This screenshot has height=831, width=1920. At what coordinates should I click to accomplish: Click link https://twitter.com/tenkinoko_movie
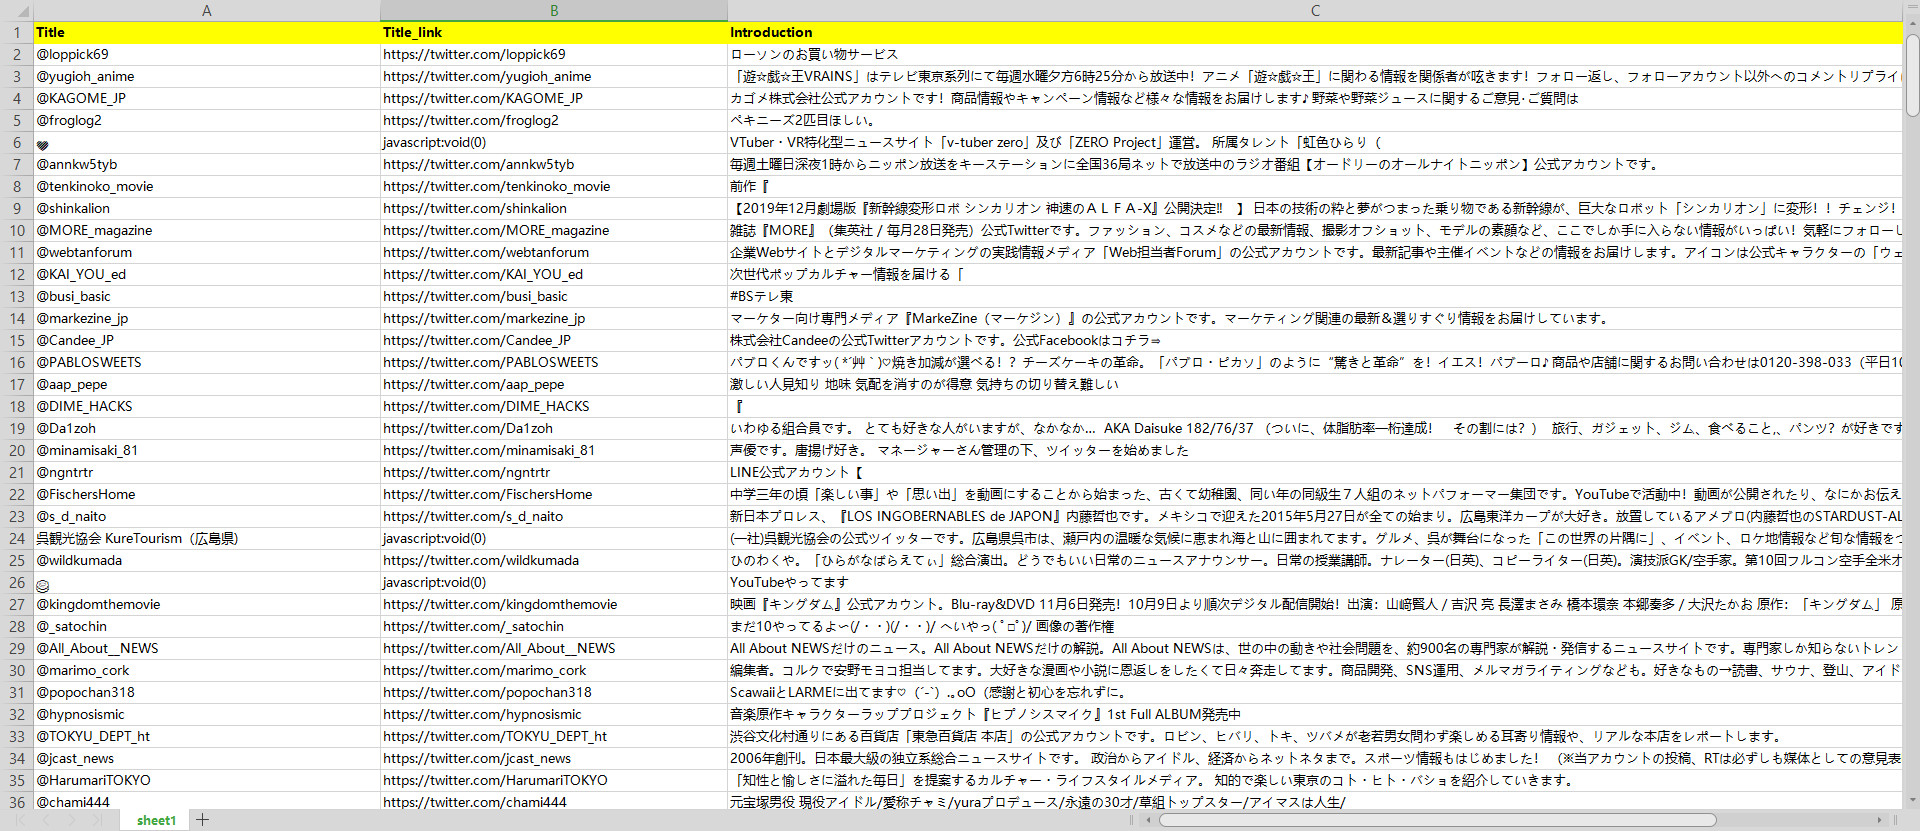[x=496, y=186]
